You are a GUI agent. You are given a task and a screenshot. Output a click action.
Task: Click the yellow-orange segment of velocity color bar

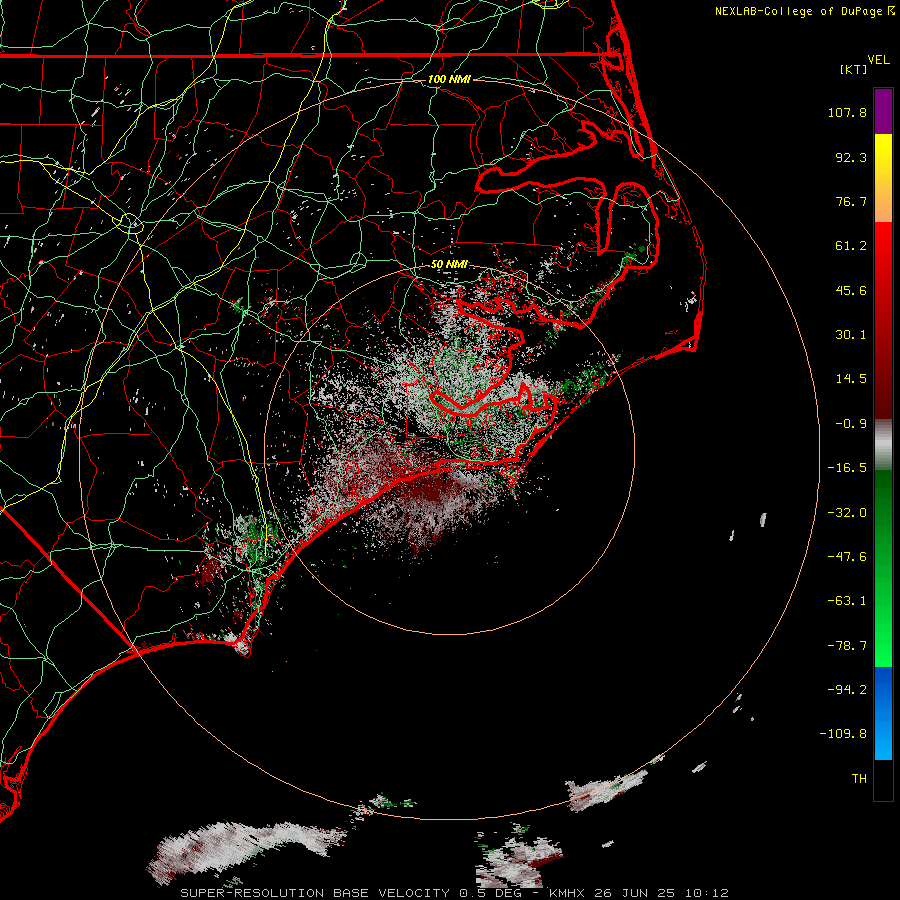pyautogui.click(x=883, y=178)
